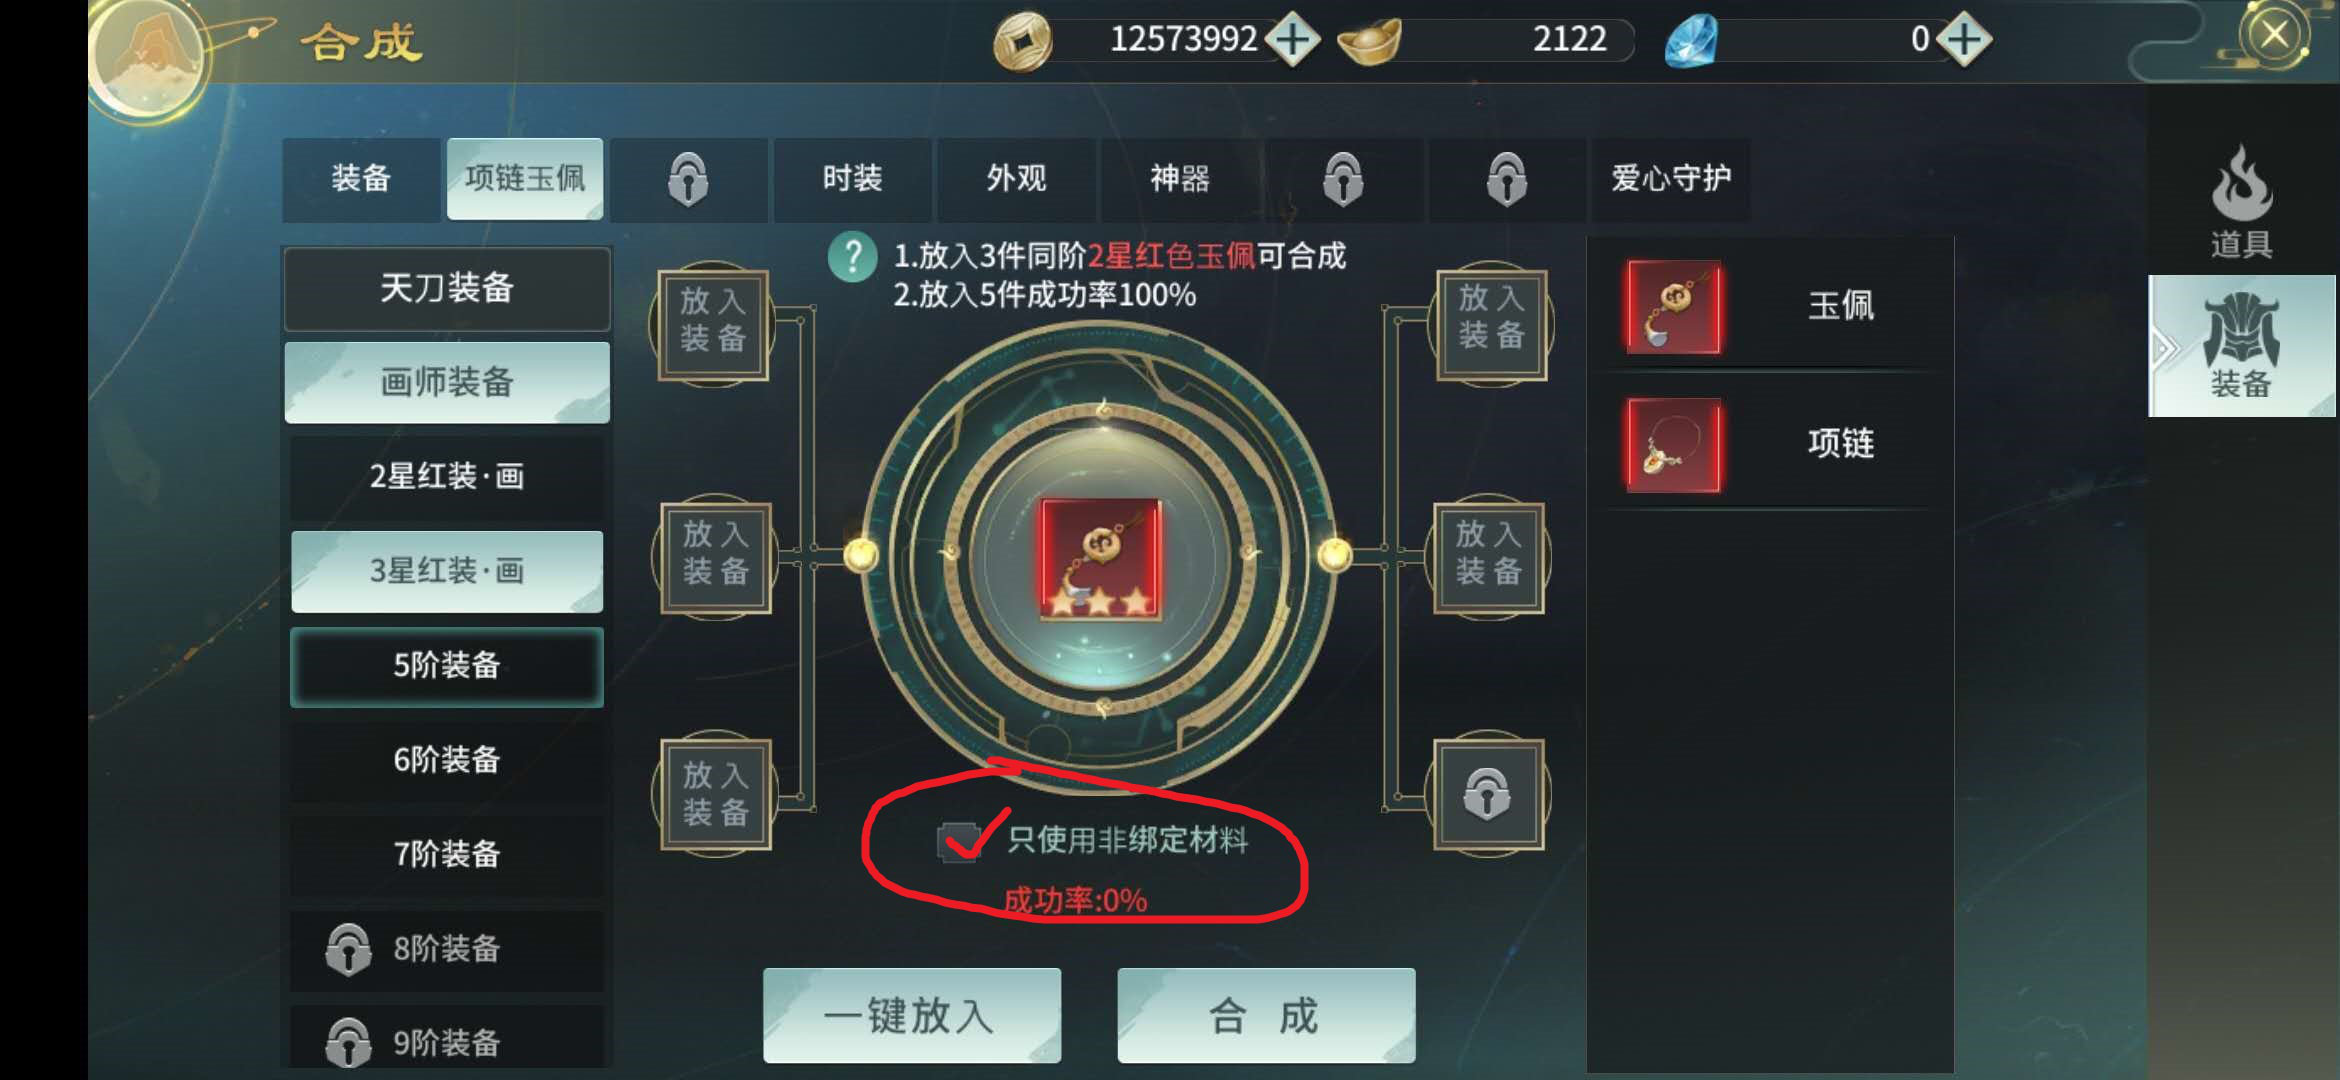Select 6阶装备 in the list

pos(447,760)
